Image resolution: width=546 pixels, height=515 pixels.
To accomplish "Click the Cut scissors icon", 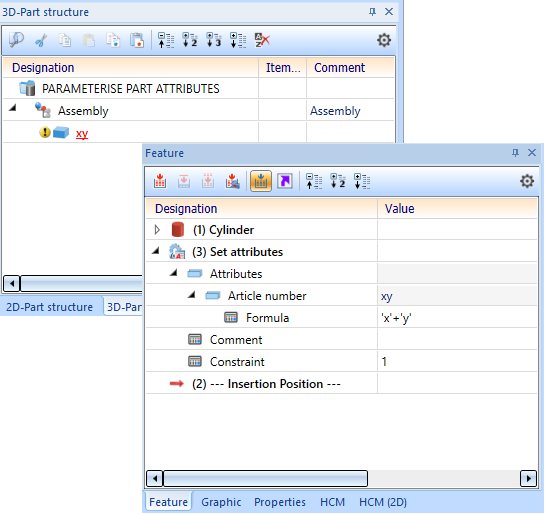I will tap(41, 40).
